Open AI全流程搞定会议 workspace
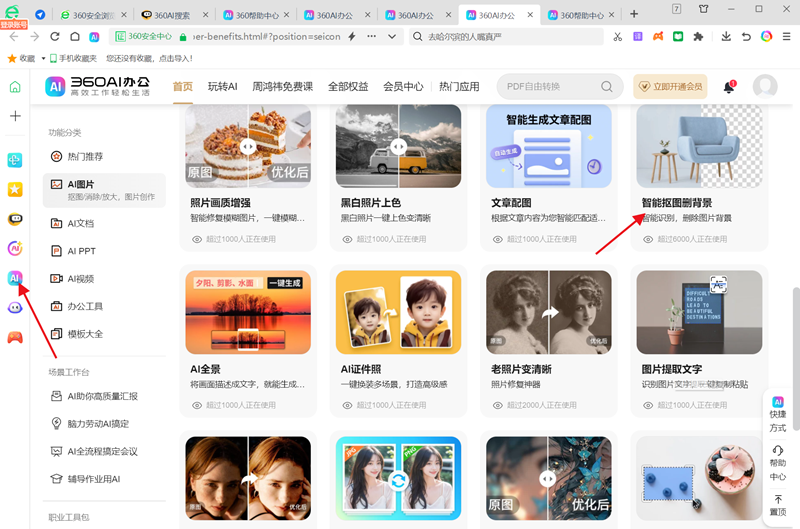 point(104,451)
